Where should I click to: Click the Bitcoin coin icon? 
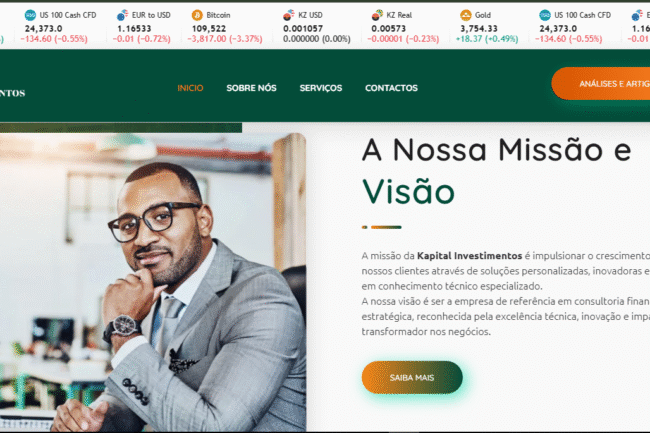click(x=197, y=15)
